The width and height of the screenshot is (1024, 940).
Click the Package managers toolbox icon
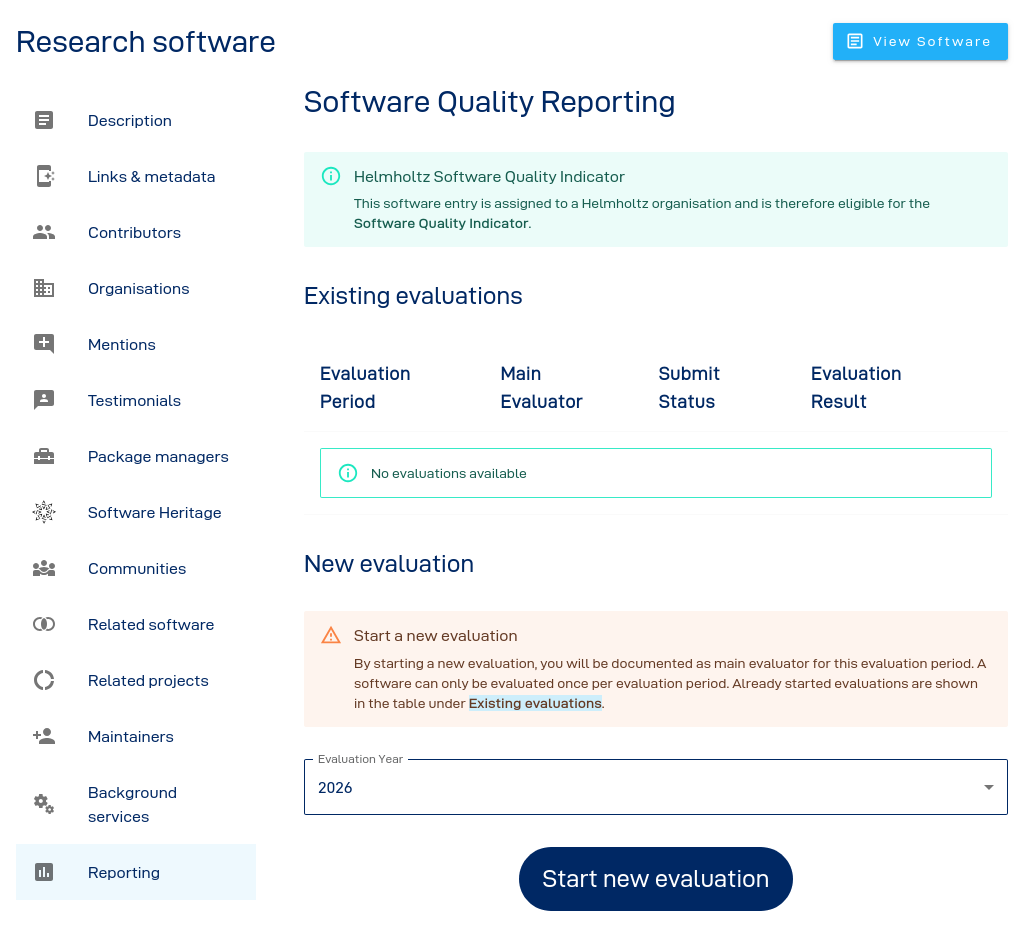(x=44, y=456)
